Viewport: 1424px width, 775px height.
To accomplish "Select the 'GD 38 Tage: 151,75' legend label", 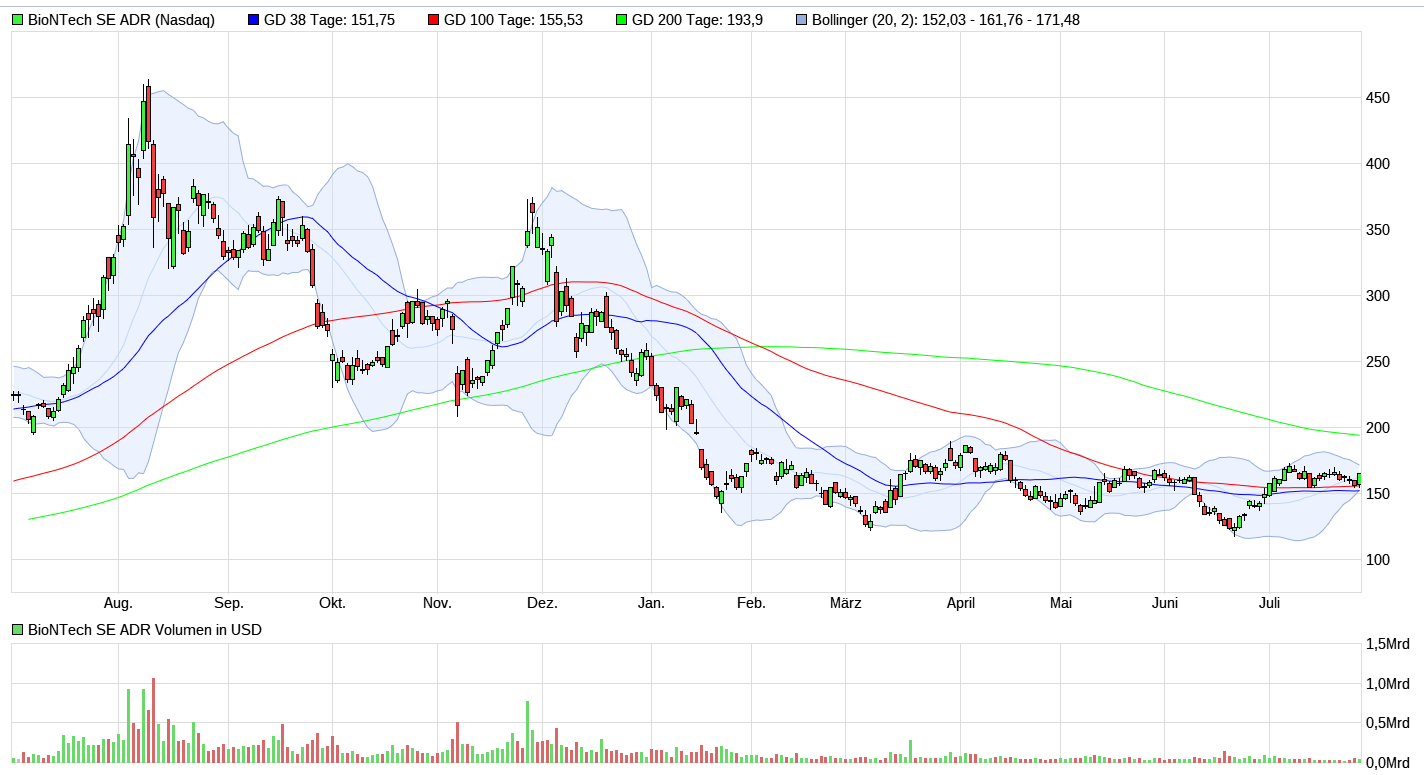I will (330, 20).
